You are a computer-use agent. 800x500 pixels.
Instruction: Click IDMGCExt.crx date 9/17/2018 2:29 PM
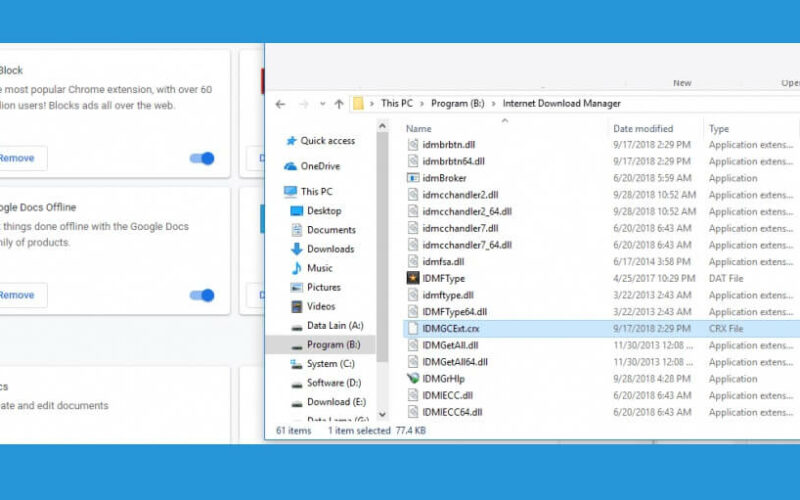point(652,329)
